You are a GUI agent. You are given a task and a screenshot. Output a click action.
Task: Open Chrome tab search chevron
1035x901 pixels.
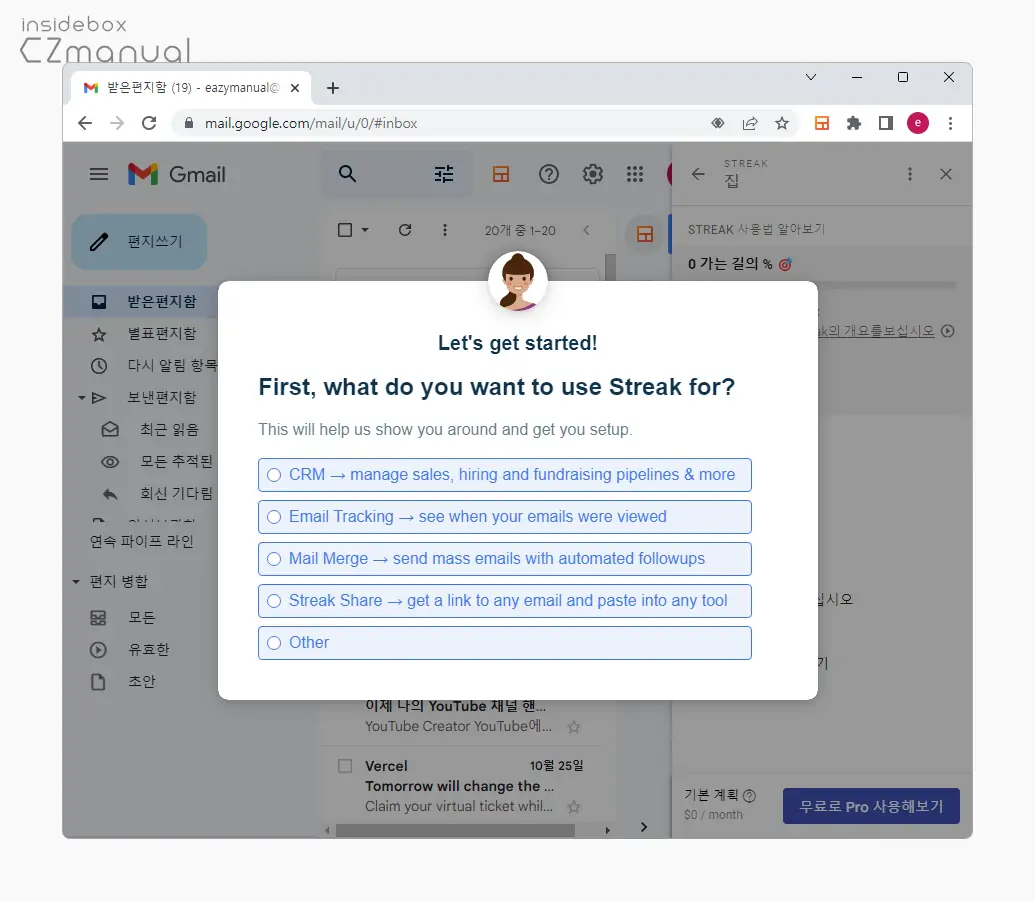coord(811,77)
